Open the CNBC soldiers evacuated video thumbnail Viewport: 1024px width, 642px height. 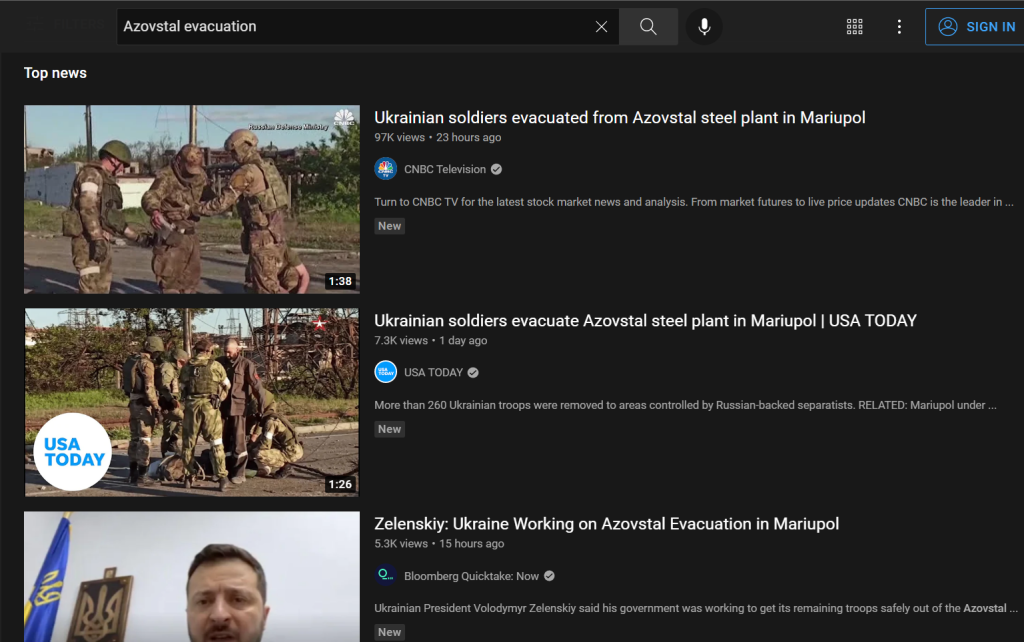[x=192, y=199]
